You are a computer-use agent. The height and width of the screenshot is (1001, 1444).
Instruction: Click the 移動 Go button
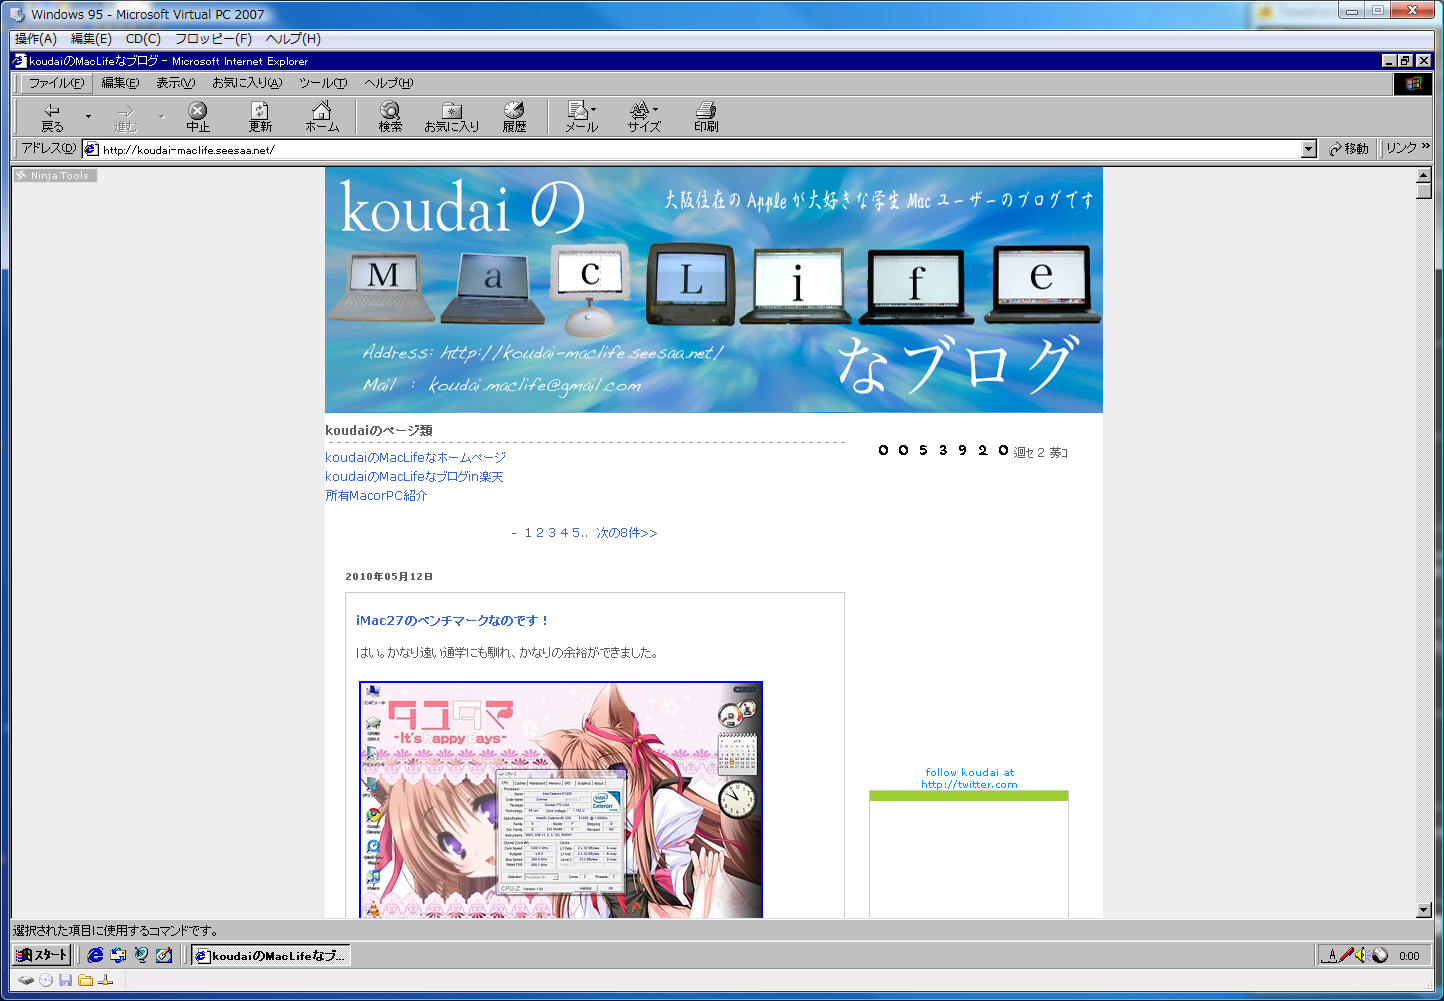tap(1349, 149)
